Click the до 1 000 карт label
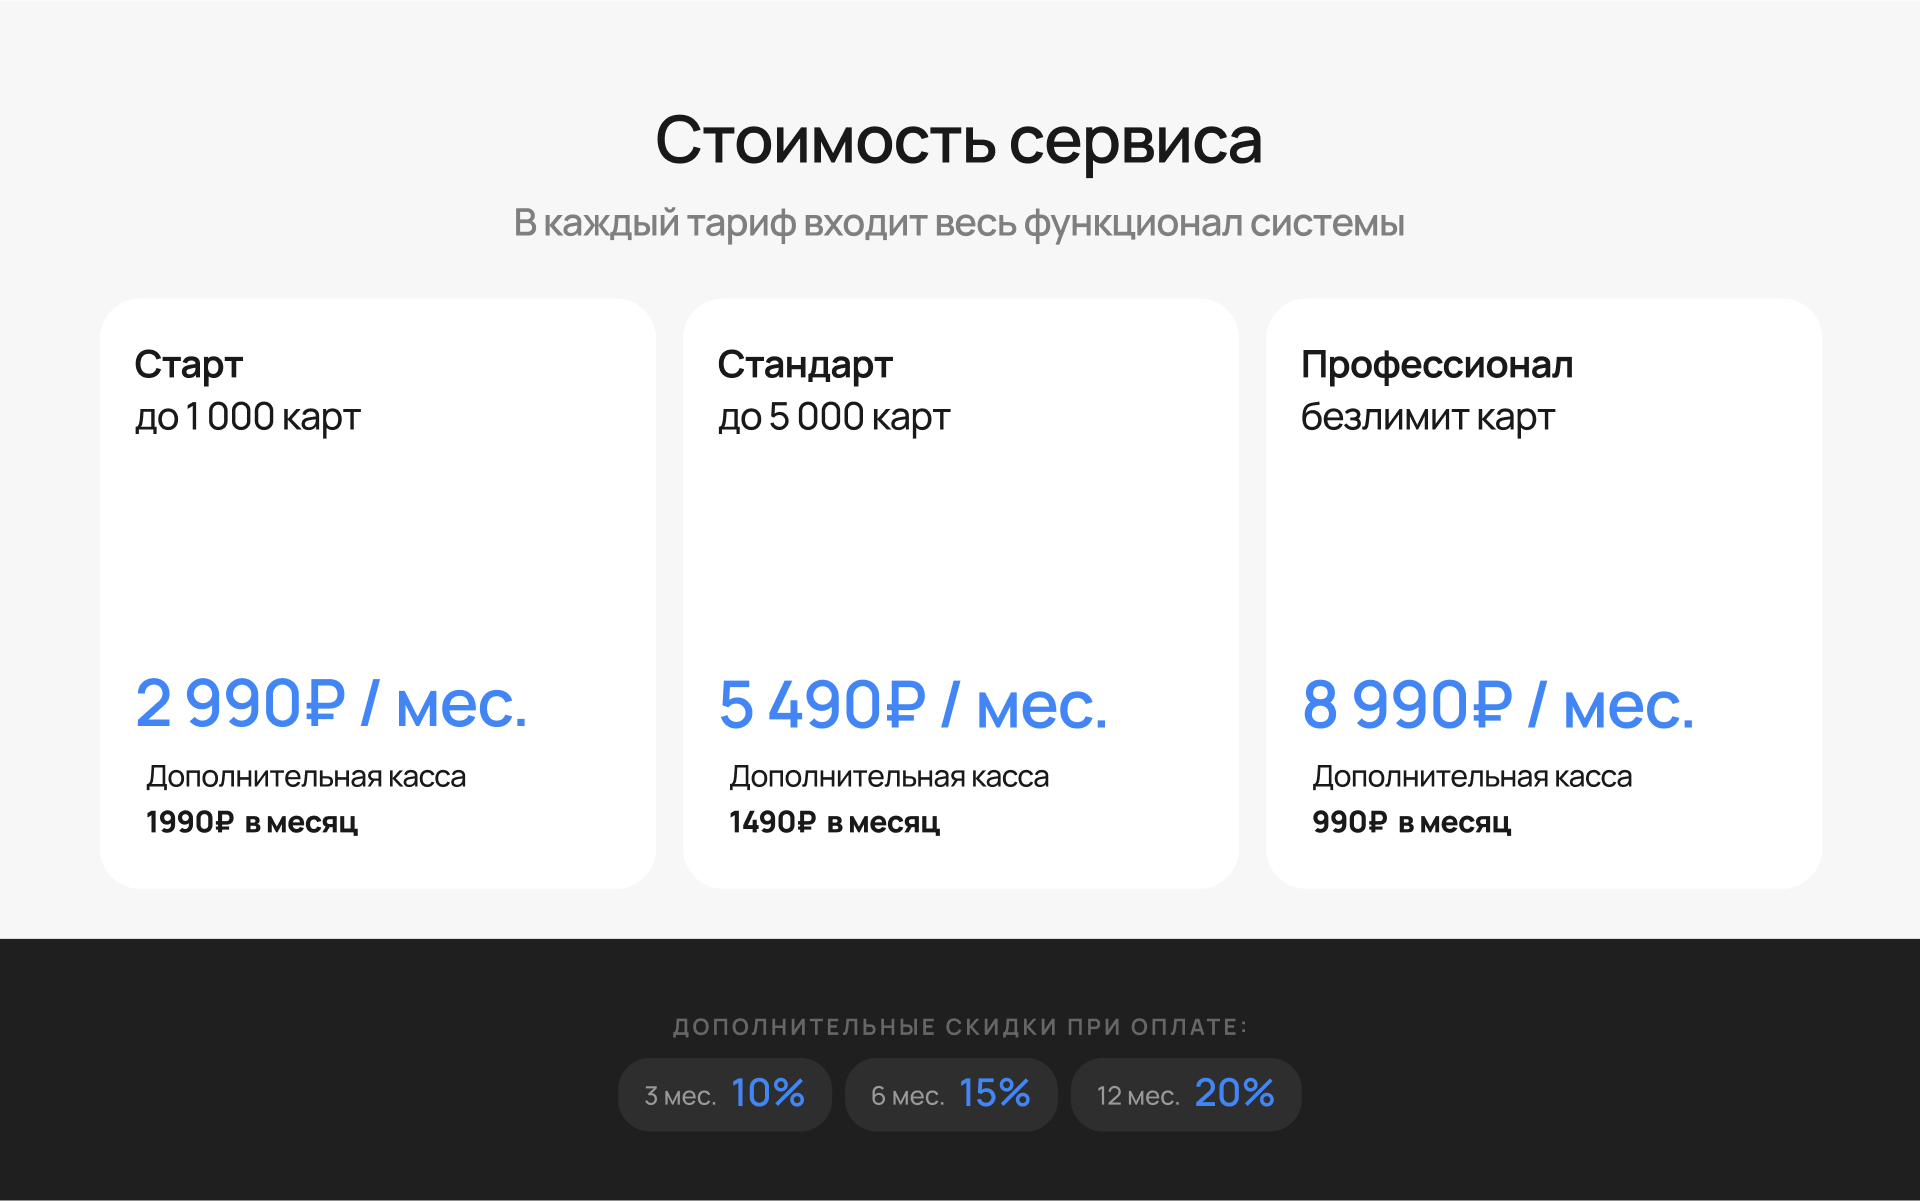Image resolution: width=1920 pixels, height=1201 pixels. click(x=247, y=417)
